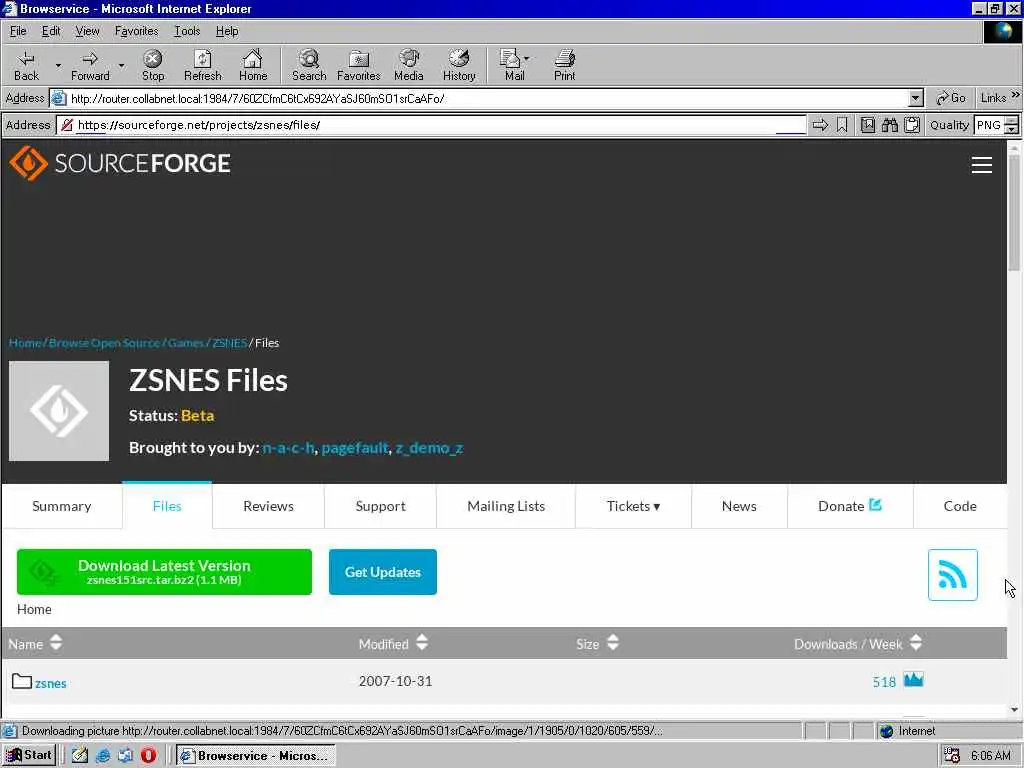The image size is (1024, 768).
Task: Open the History toolbar icon
Action: click(459, 65)
